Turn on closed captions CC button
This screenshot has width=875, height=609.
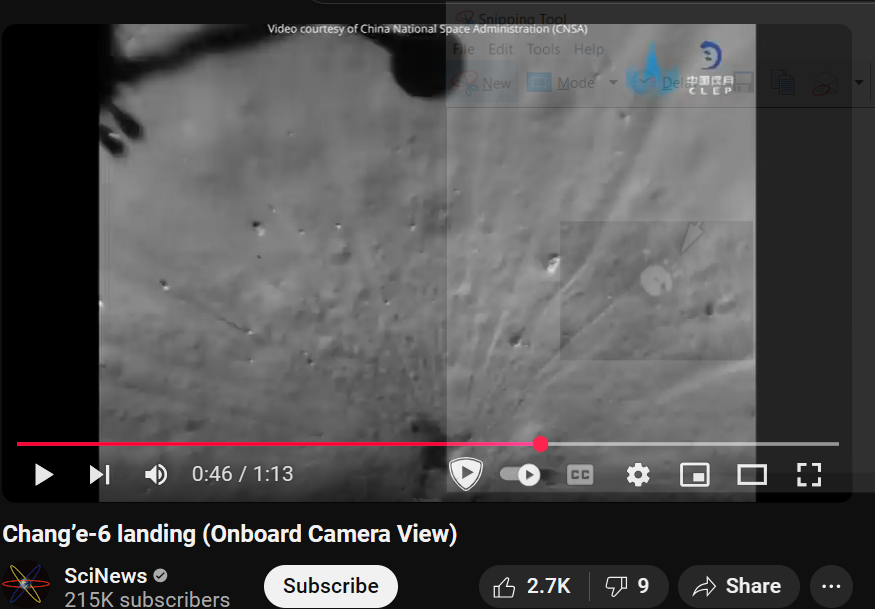click(580, 474)
